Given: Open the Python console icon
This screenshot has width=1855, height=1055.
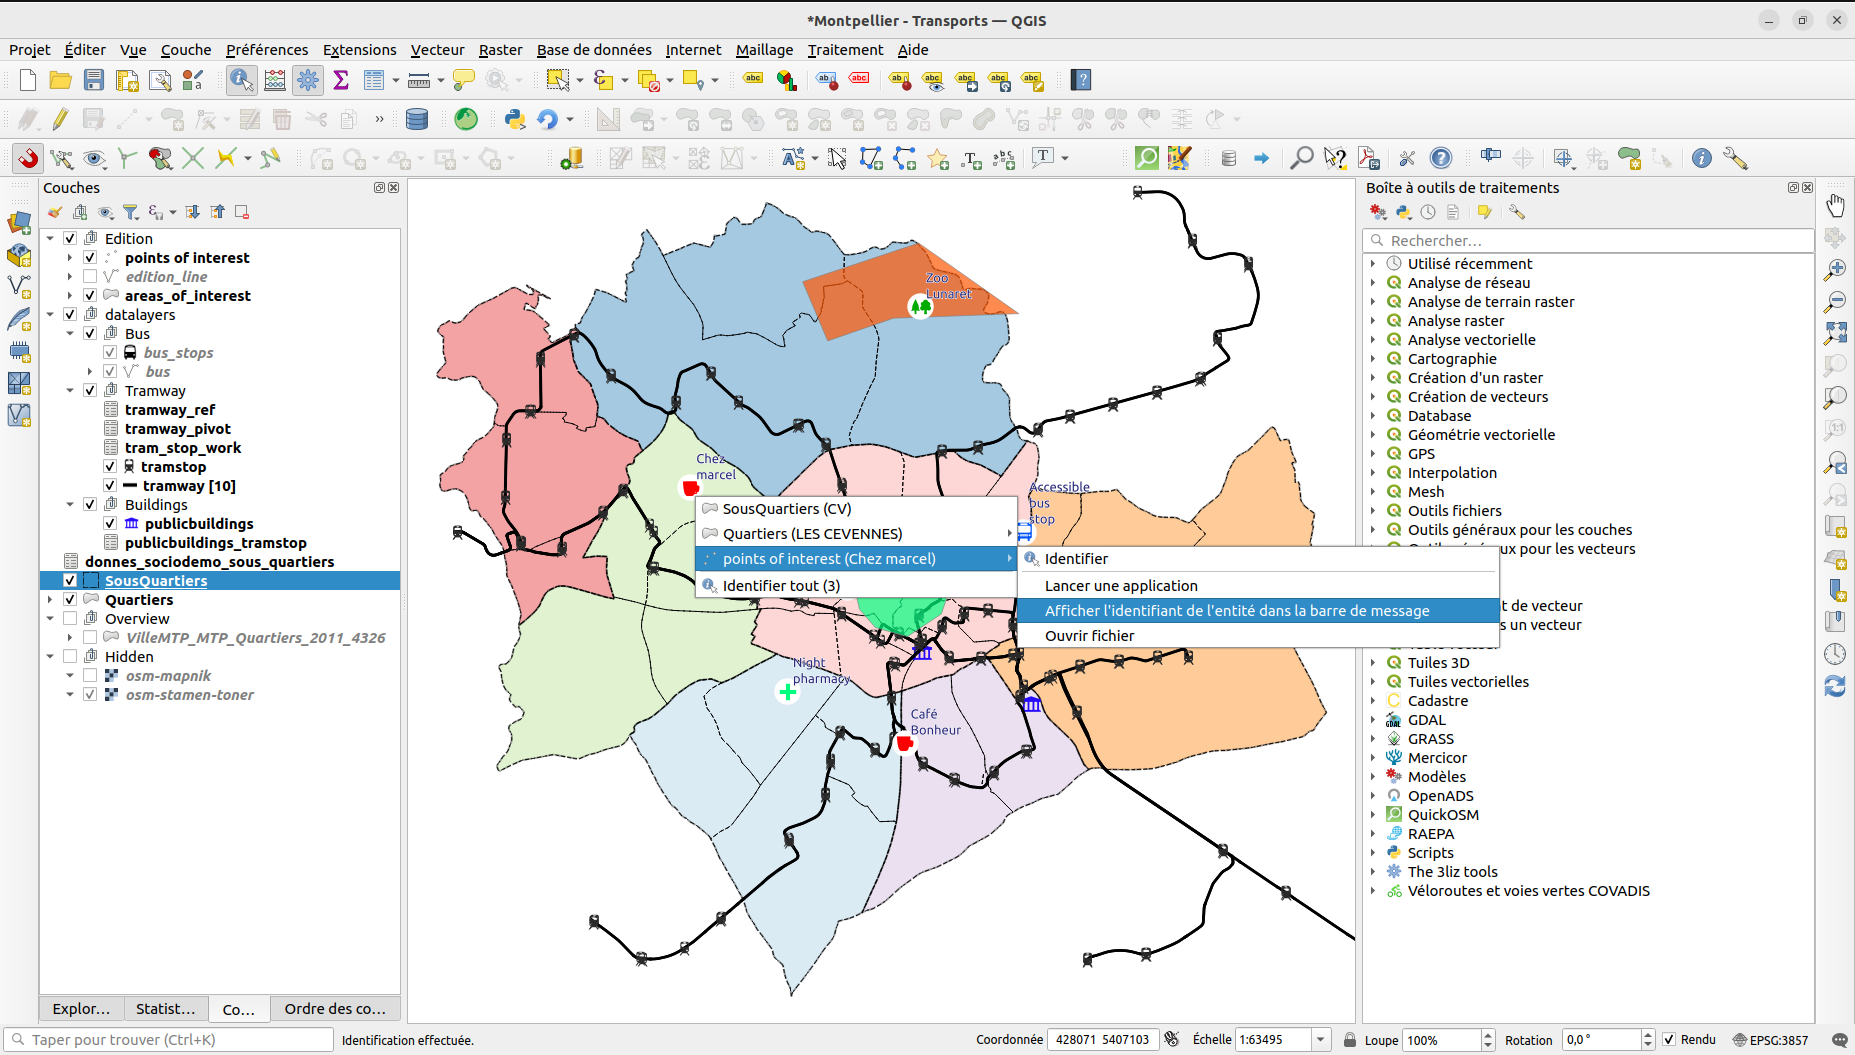Looking at the screenshot, I should [x=515, y=119].
